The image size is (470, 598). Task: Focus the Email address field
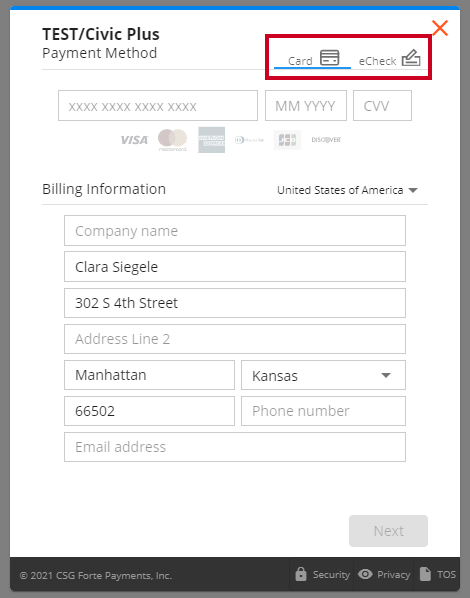[x=235, y=447]
